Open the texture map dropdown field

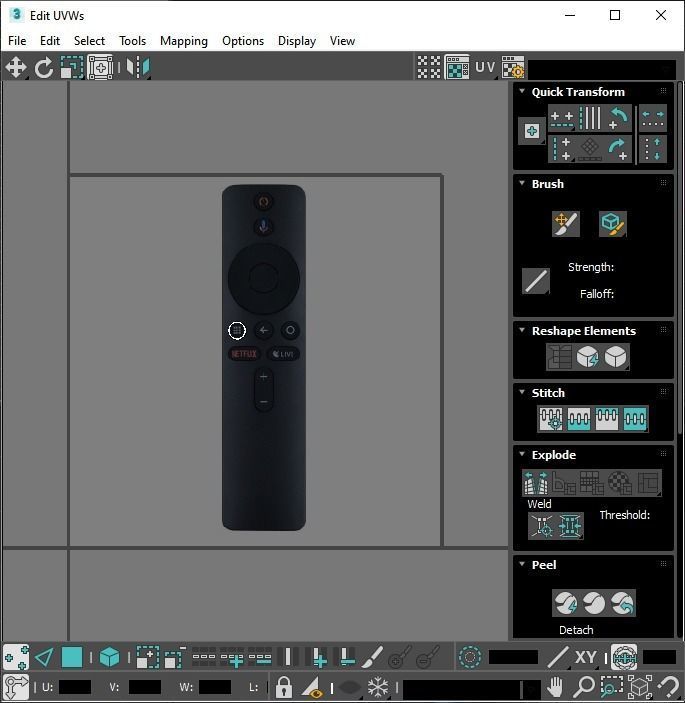[602, 69]
